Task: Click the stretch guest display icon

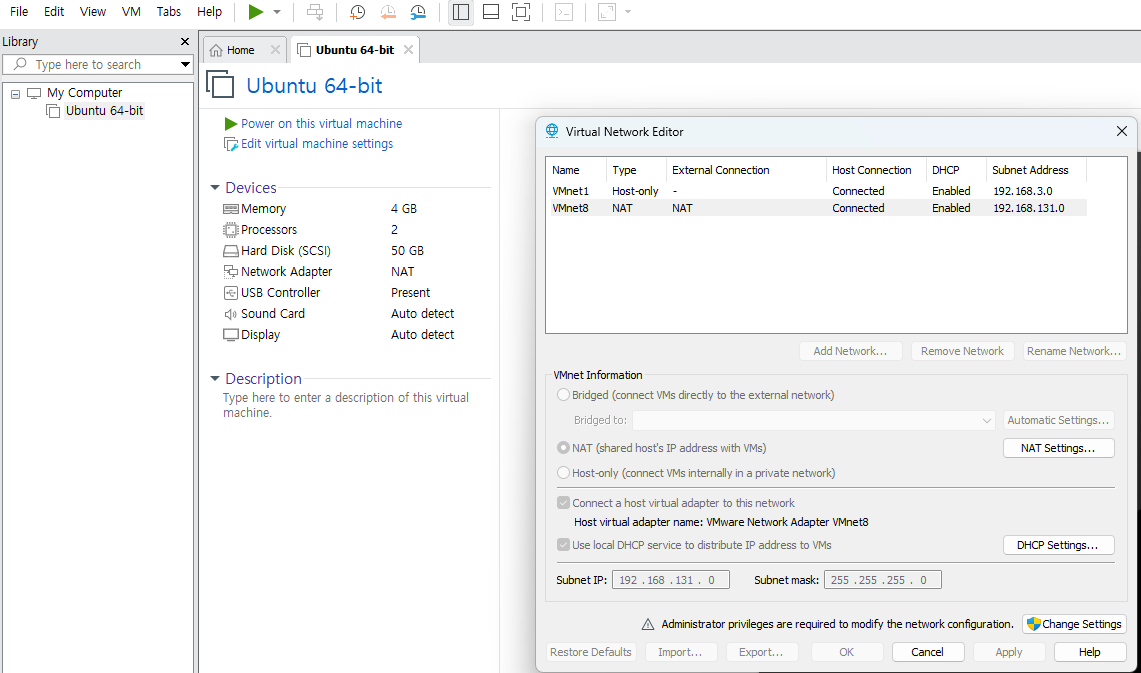Action: coord(607,12)
